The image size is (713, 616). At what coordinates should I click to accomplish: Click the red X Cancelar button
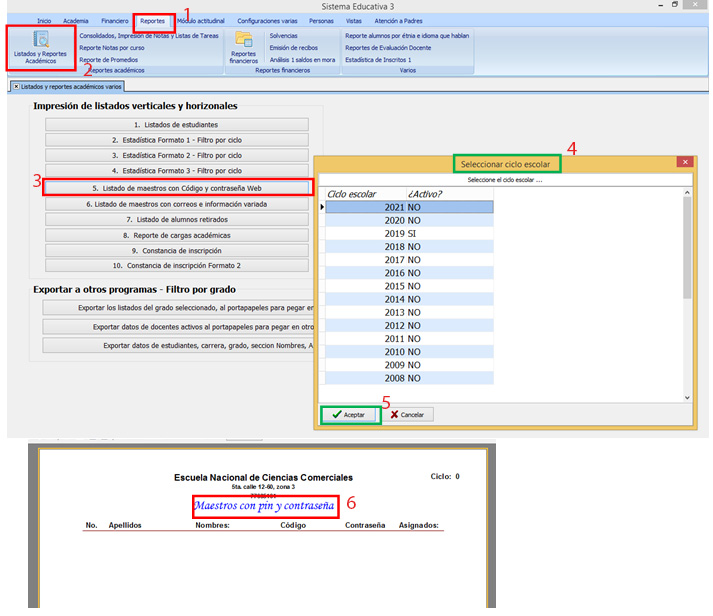(407, 414)
